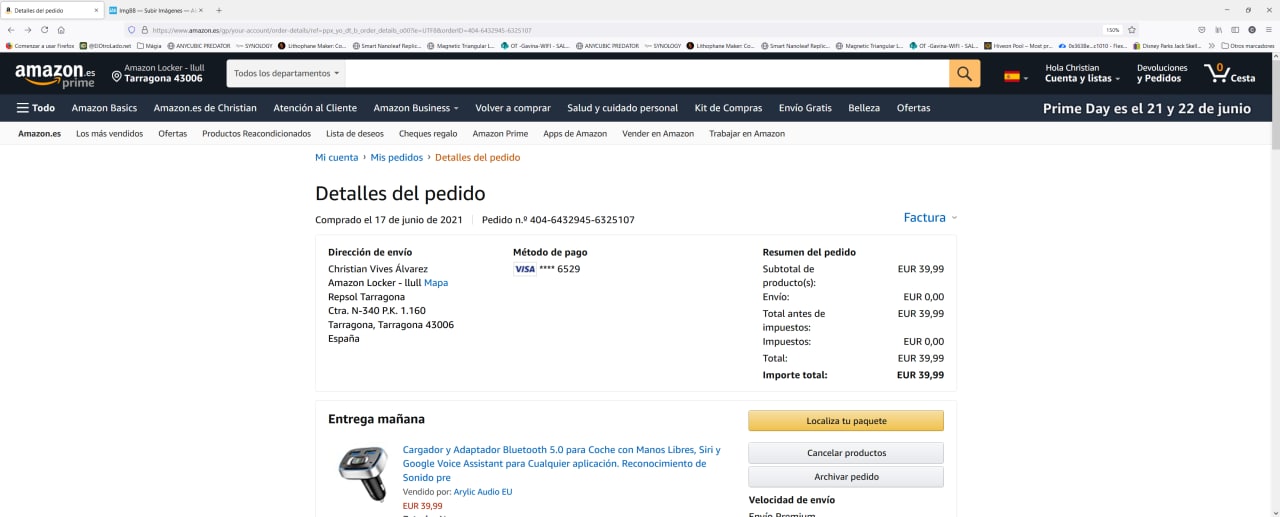Open Kit de Compras
1280x517 pixels.
(x=728, y=108)
